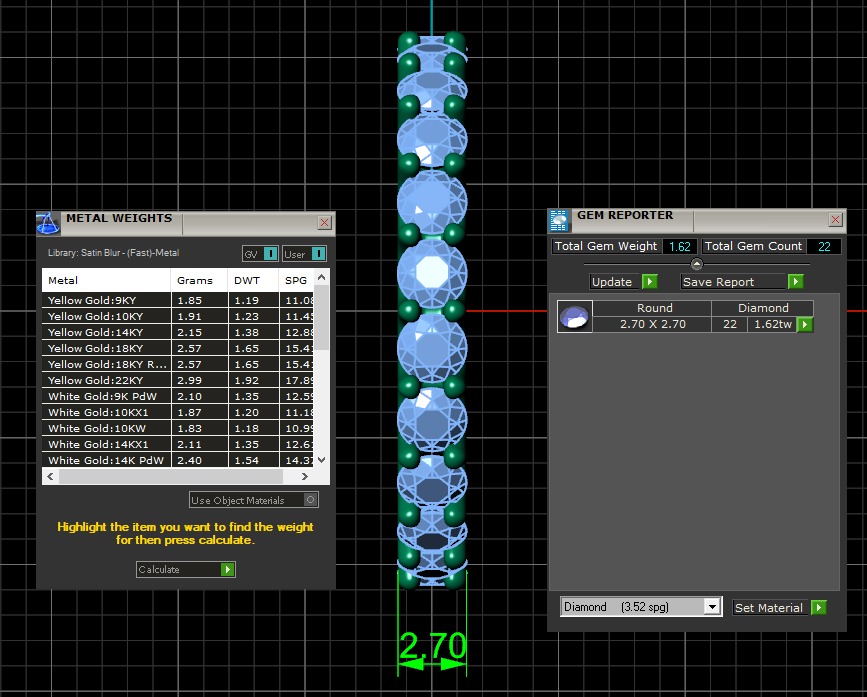The image size is (867, 697).
Task: Click the metal table vertical scrollbar thumb
Action: 322,317
